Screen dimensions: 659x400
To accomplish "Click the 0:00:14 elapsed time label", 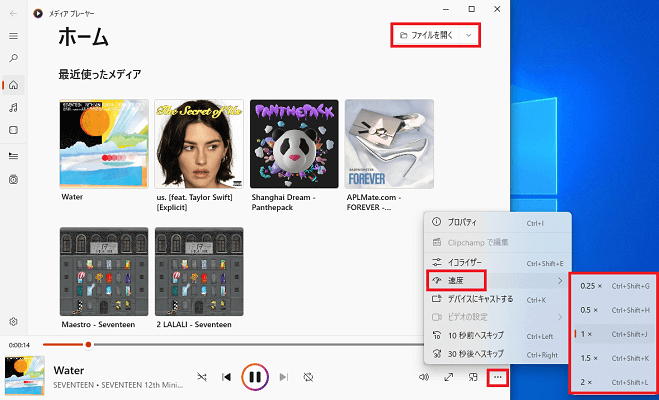I will [19, 345].
